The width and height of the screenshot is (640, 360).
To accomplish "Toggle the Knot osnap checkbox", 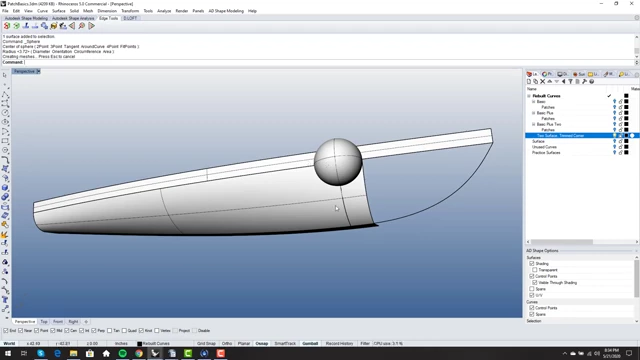I will [x=141, y=331].
